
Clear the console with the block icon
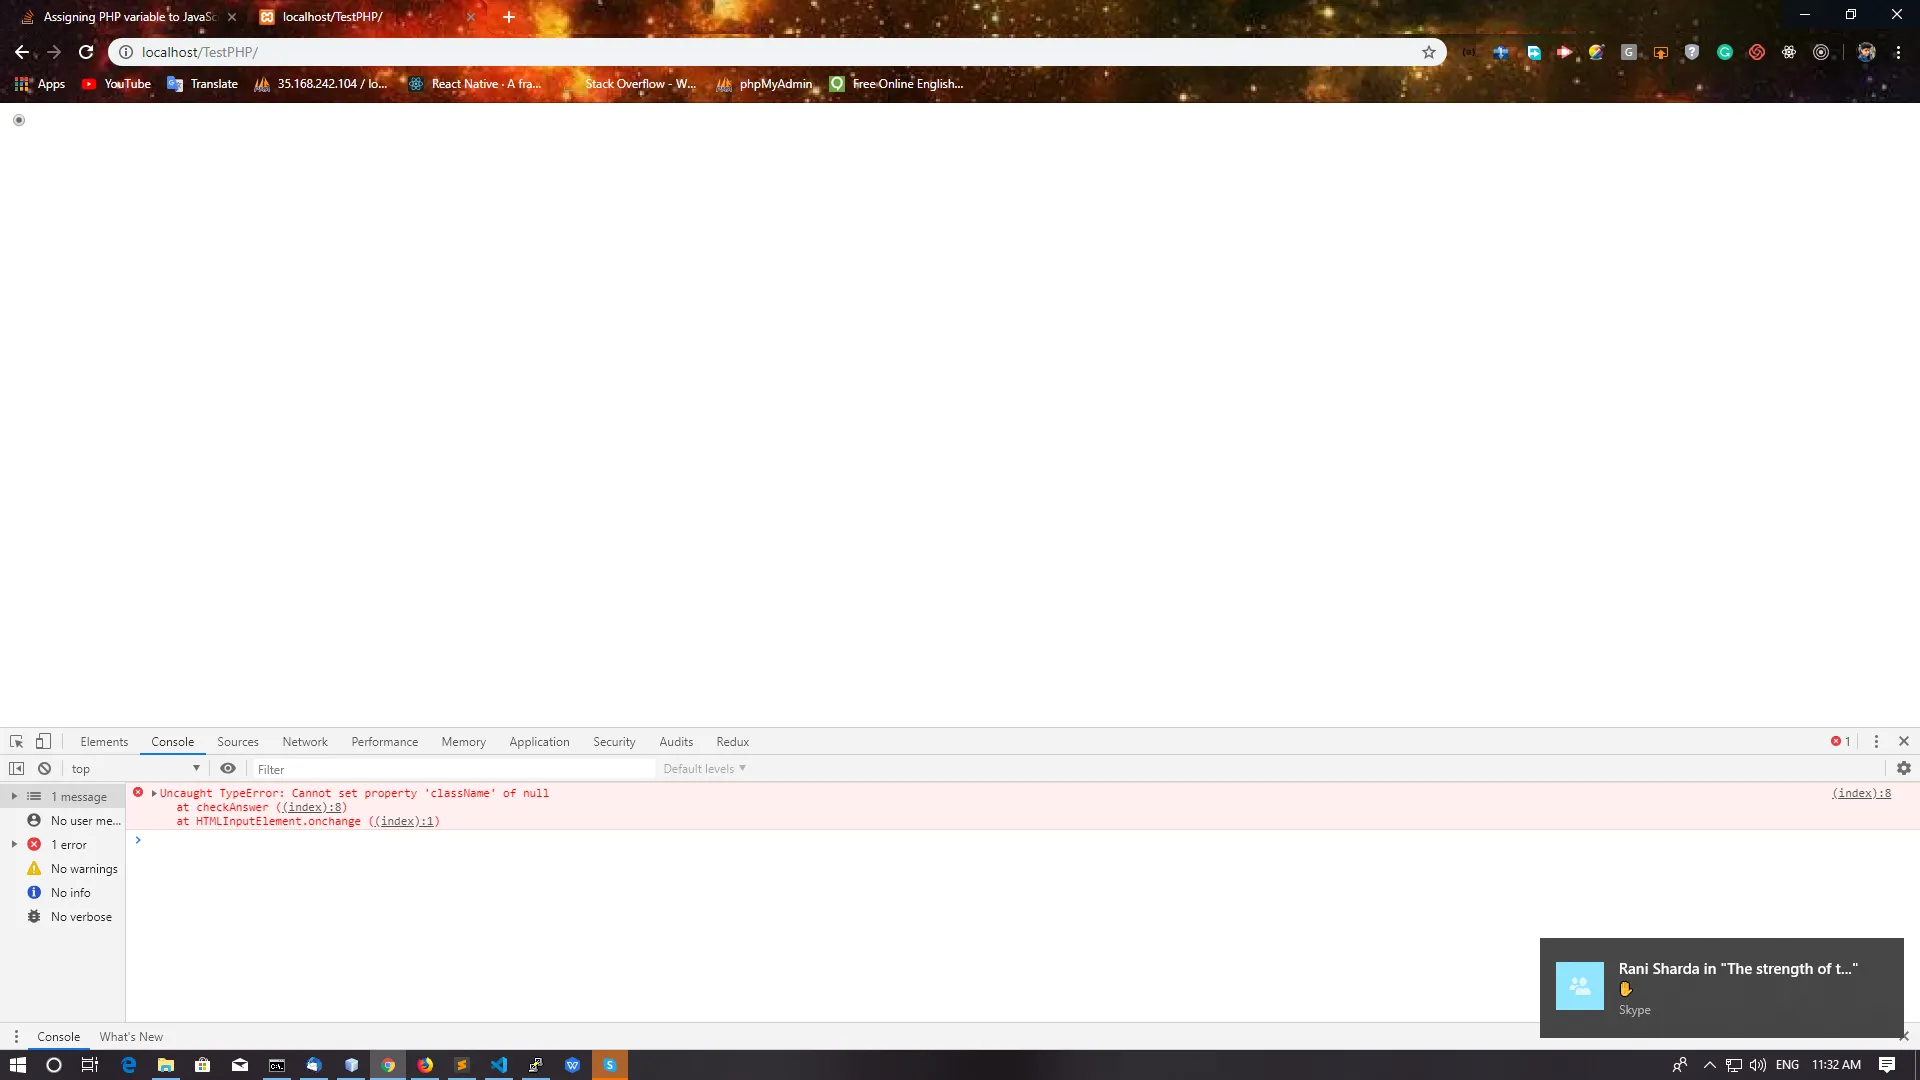[44, 768]
